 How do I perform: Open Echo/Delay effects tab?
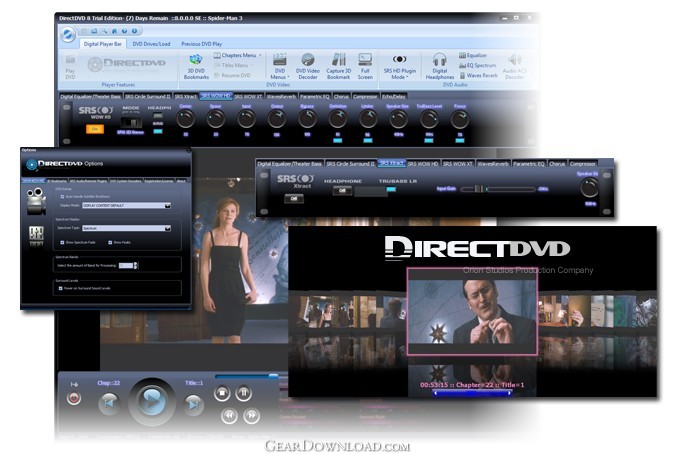[x=393, y=96]
